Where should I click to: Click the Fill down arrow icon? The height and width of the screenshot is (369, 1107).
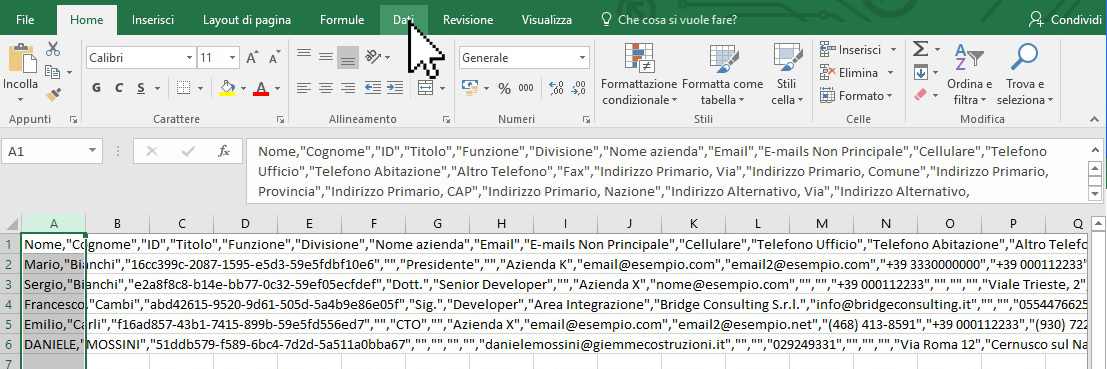point(920,72)
